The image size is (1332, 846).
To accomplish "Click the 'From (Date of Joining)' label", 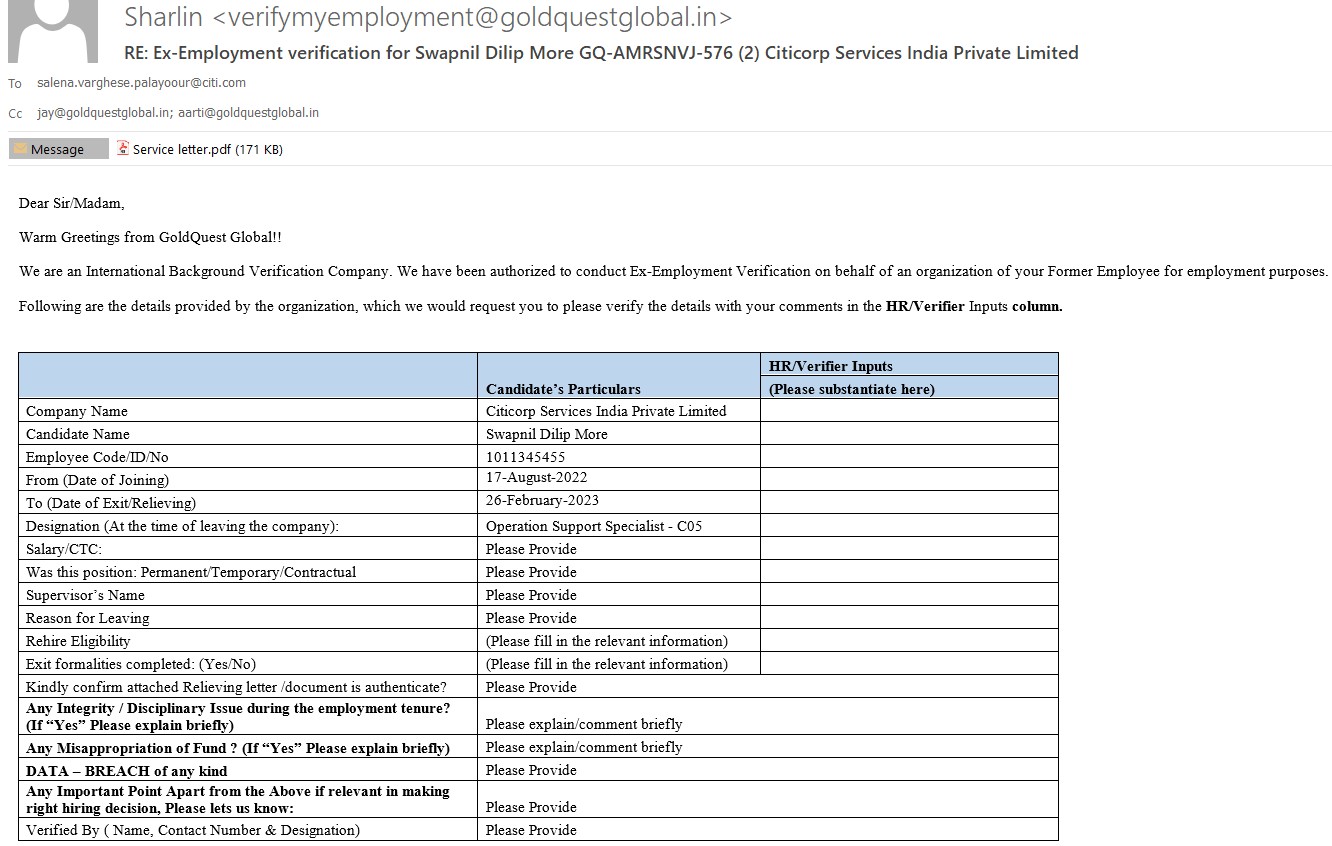I will point(98,480).
